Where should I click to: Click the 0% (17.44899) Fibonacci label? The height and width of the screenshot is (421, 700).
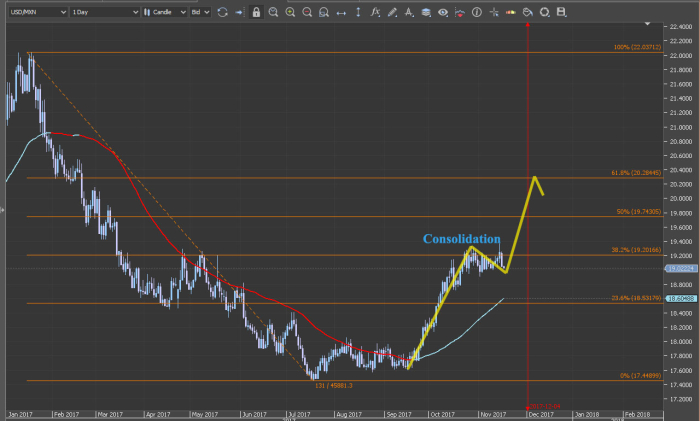coord(641,375)
